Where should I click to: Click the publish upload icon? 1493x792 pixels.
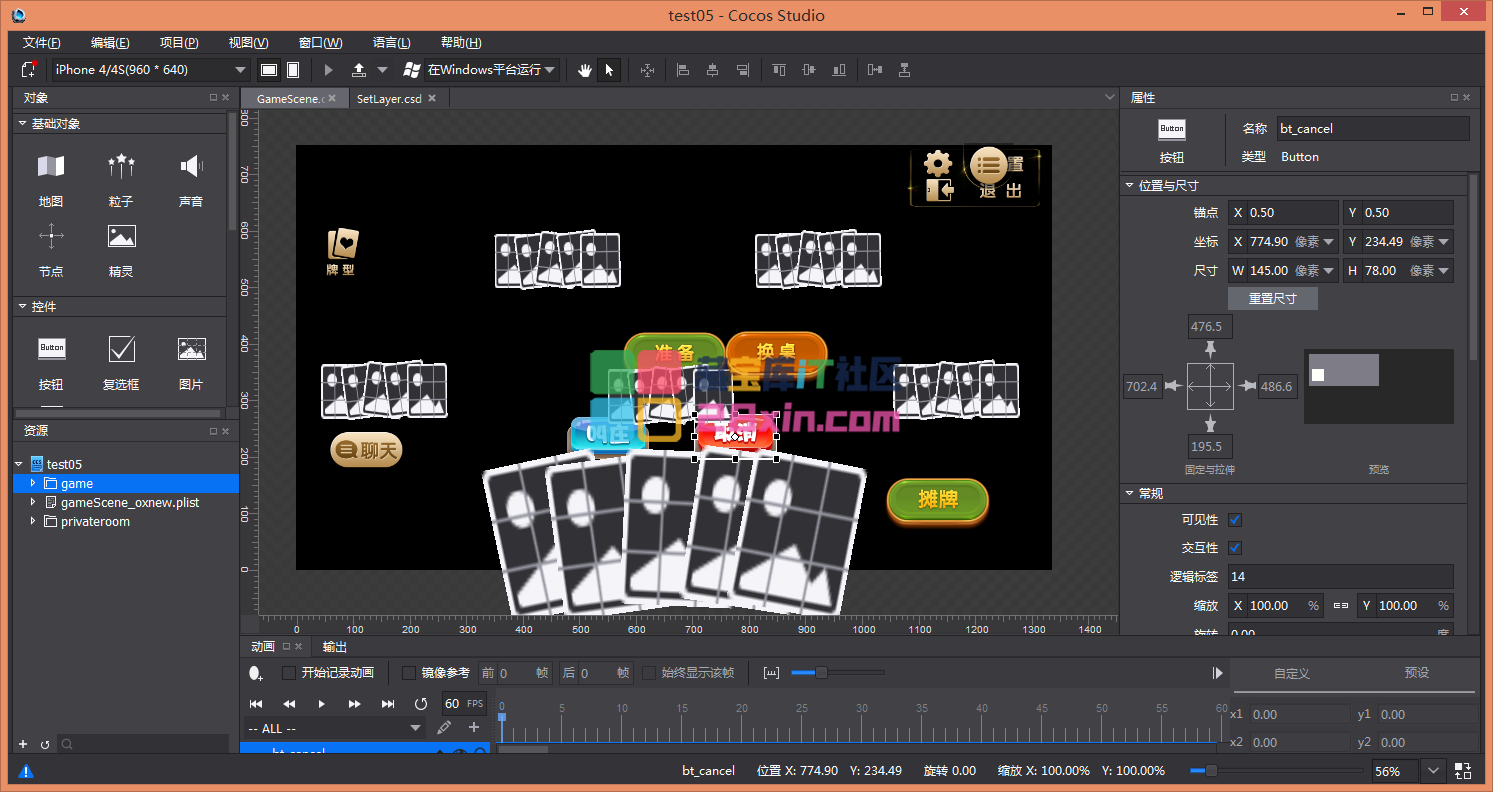(x=359, y=70)
